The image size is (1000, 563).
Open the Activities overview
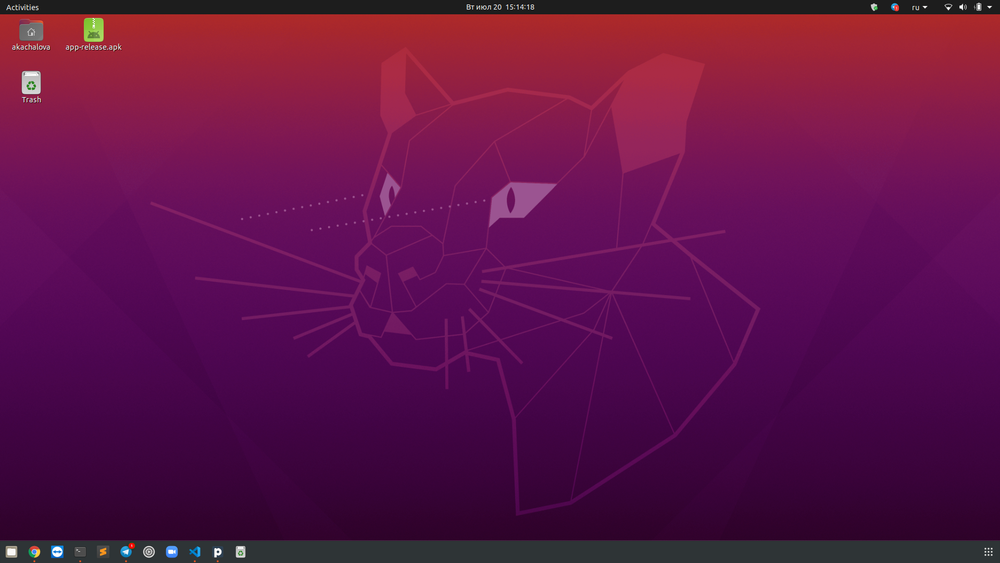[22, 7]
